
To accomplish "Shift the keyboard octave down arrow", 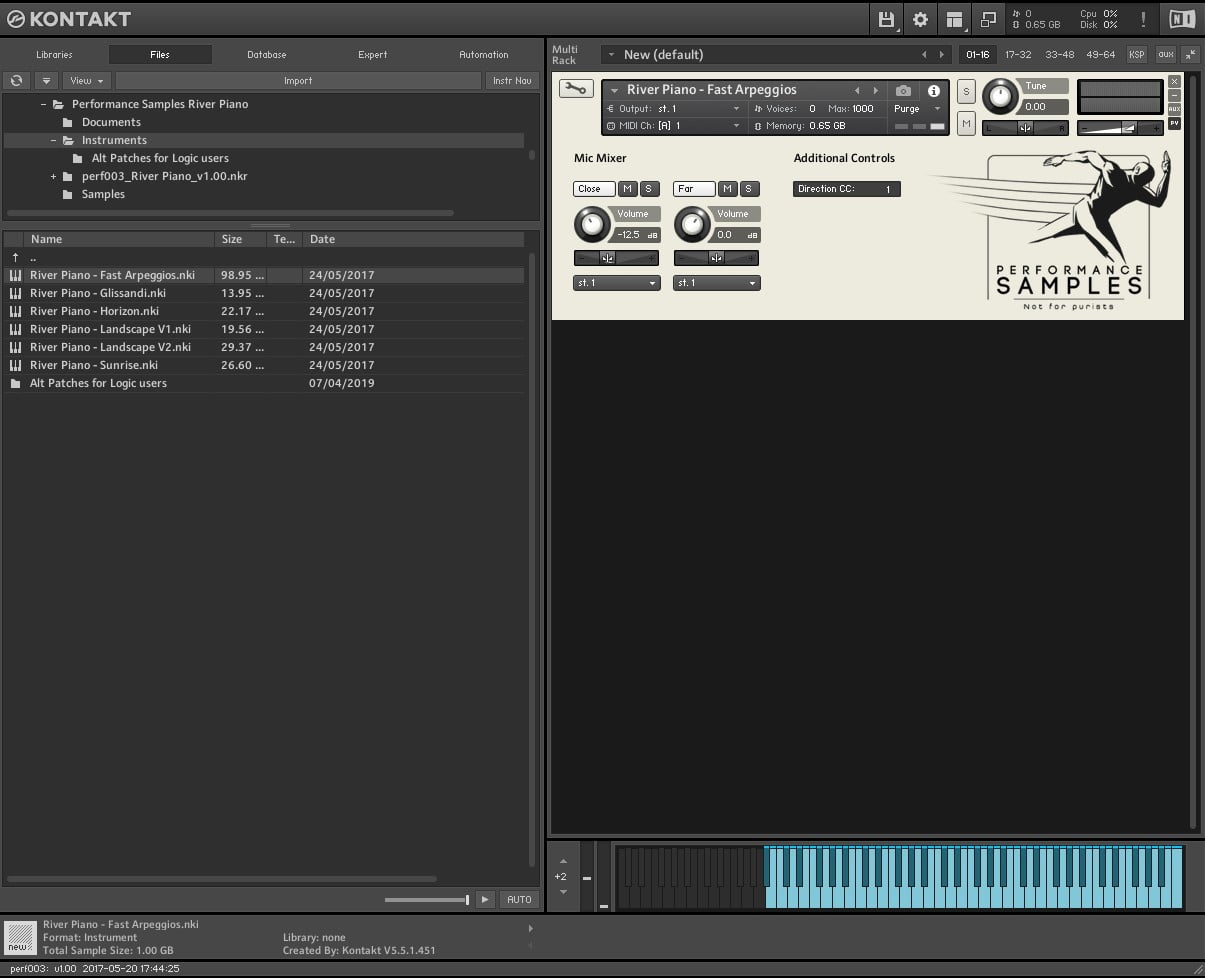I will tap(563, 891).
